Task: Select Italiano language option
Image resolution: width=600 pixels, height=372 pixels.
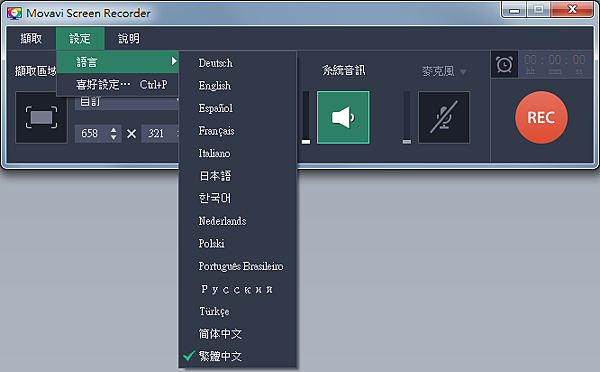Action: point(238,153)
